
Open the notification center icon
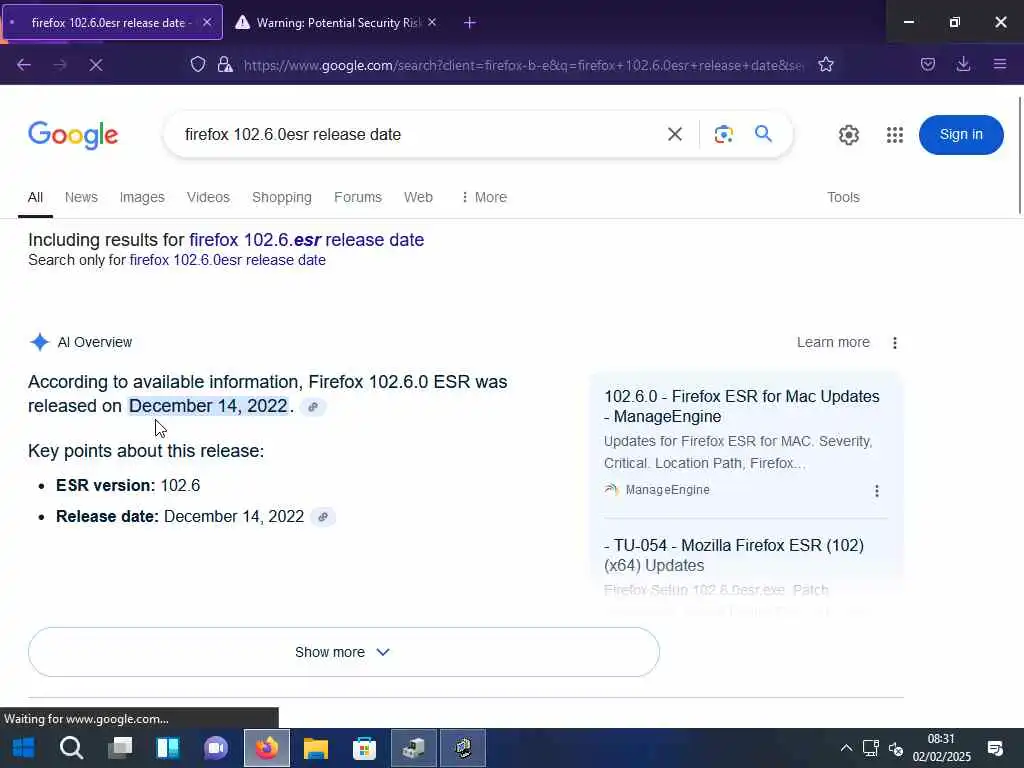(995, 748)
